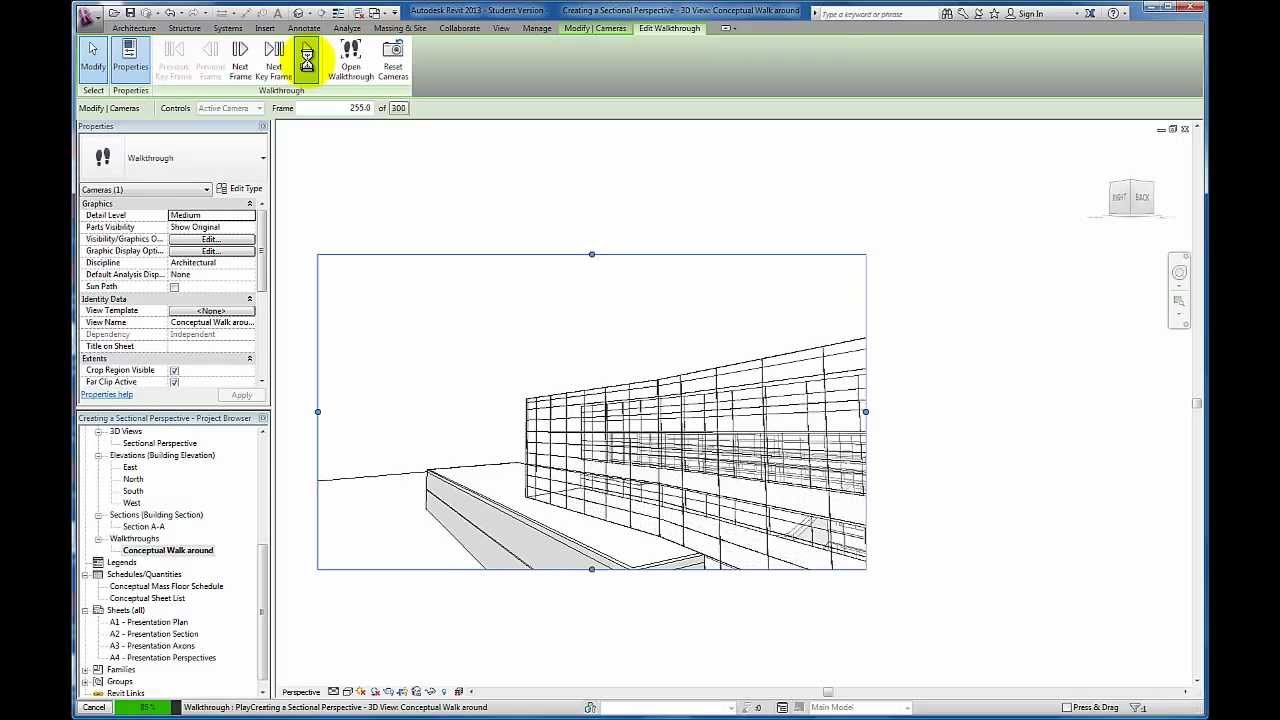
Task: Click the Project Browser vertical scrollbar
Action: pos(263,610)
